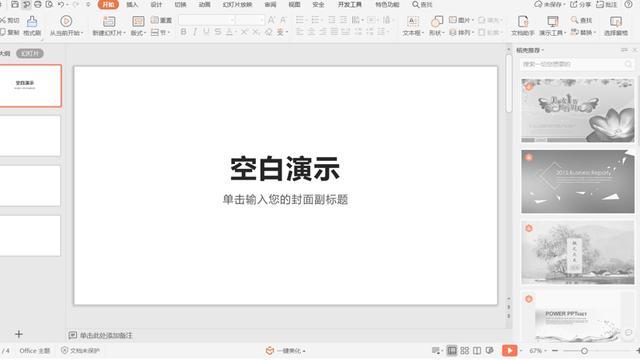This screenshot has width=640, height=360.
Task: Click the zoom slider handle
Action: [x=584, y=351]
